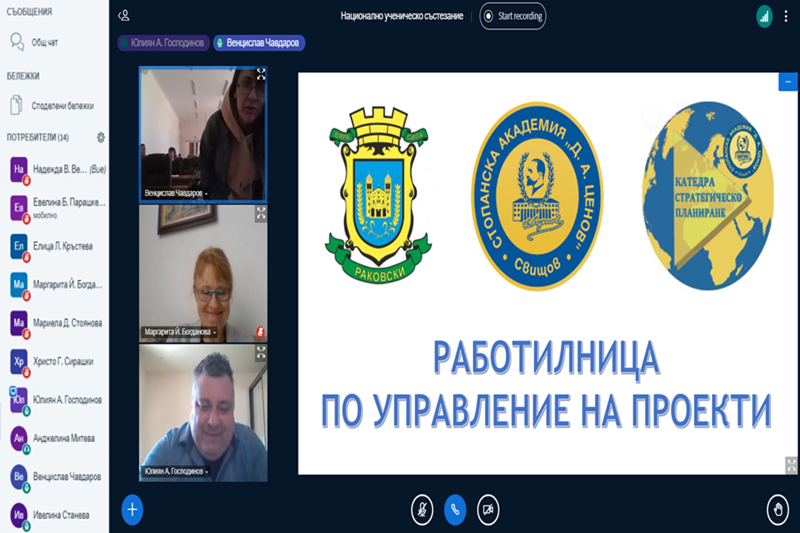Click Start recording button
800x533 pixels.
point(513,16)
